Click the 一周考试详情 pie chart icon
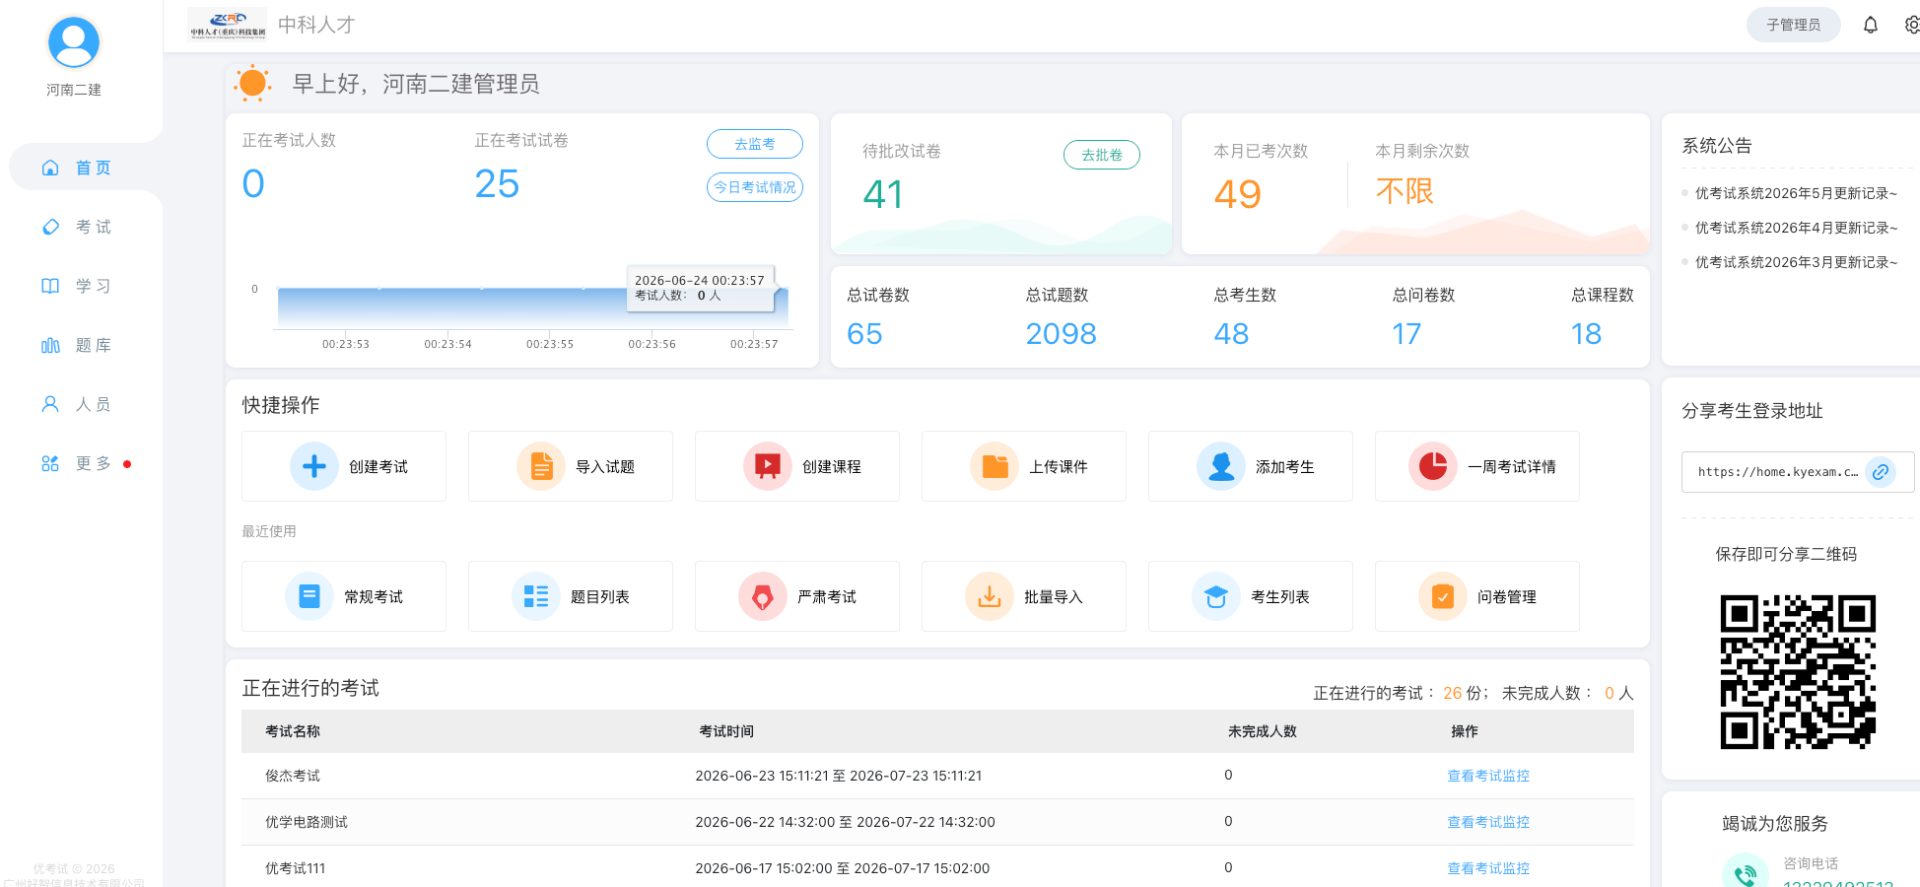 coord(1433,466)
